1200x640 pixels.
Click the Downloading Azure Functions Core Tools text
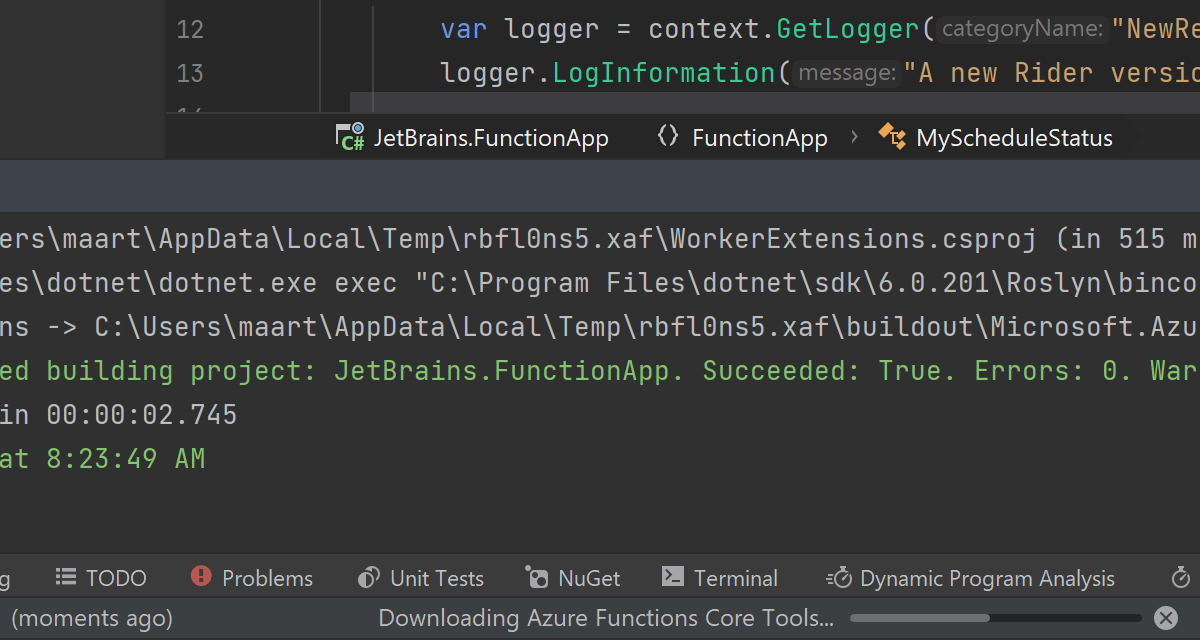click(605, 618)
